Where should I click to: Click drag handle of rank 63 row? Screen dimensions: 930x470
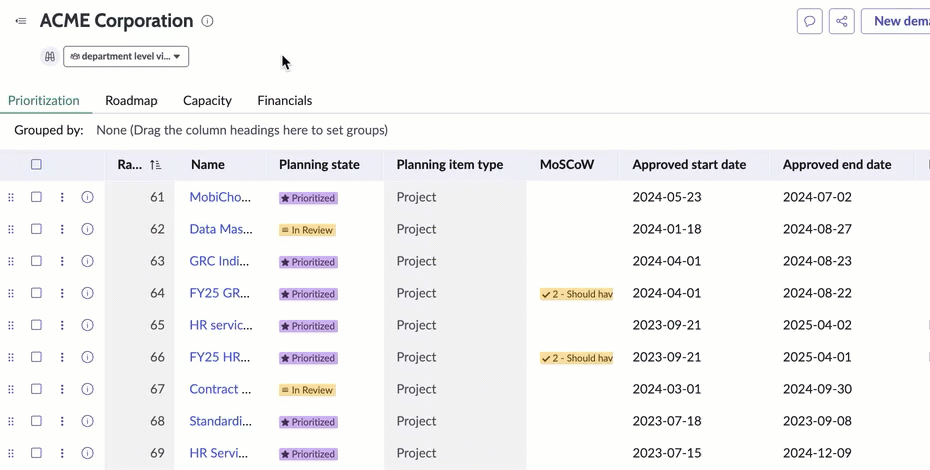coord(11,261)
